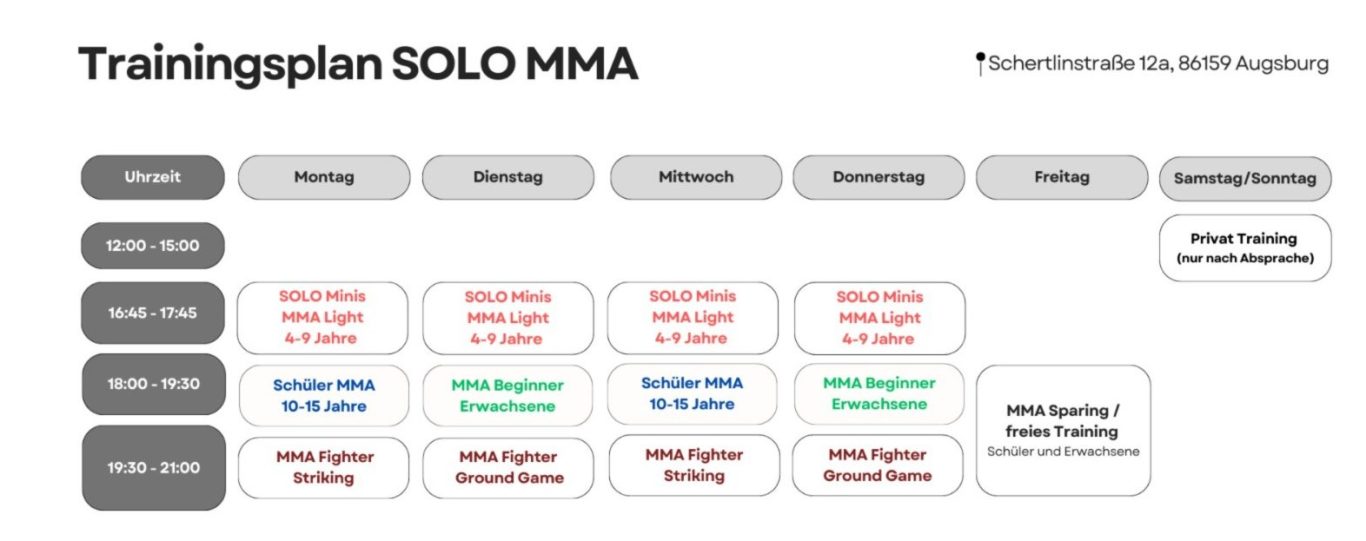Screen dimensions: 1366x541
Task: Click the Uhrzeit header pill
Action: pos(153,177)
